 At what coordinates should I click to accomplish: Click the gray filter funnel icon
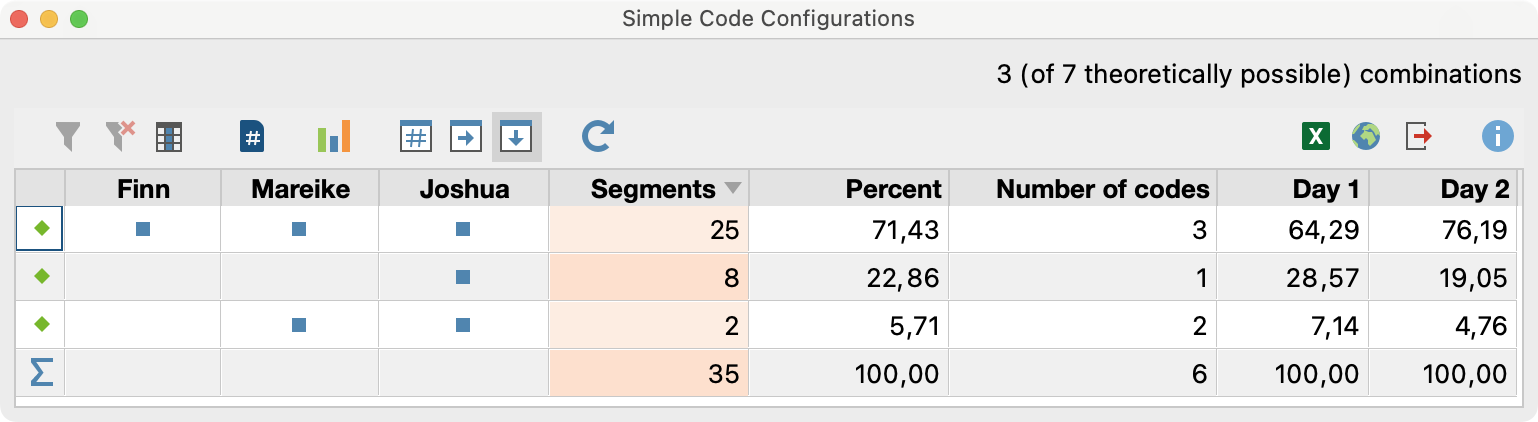(x=67, y=137)
